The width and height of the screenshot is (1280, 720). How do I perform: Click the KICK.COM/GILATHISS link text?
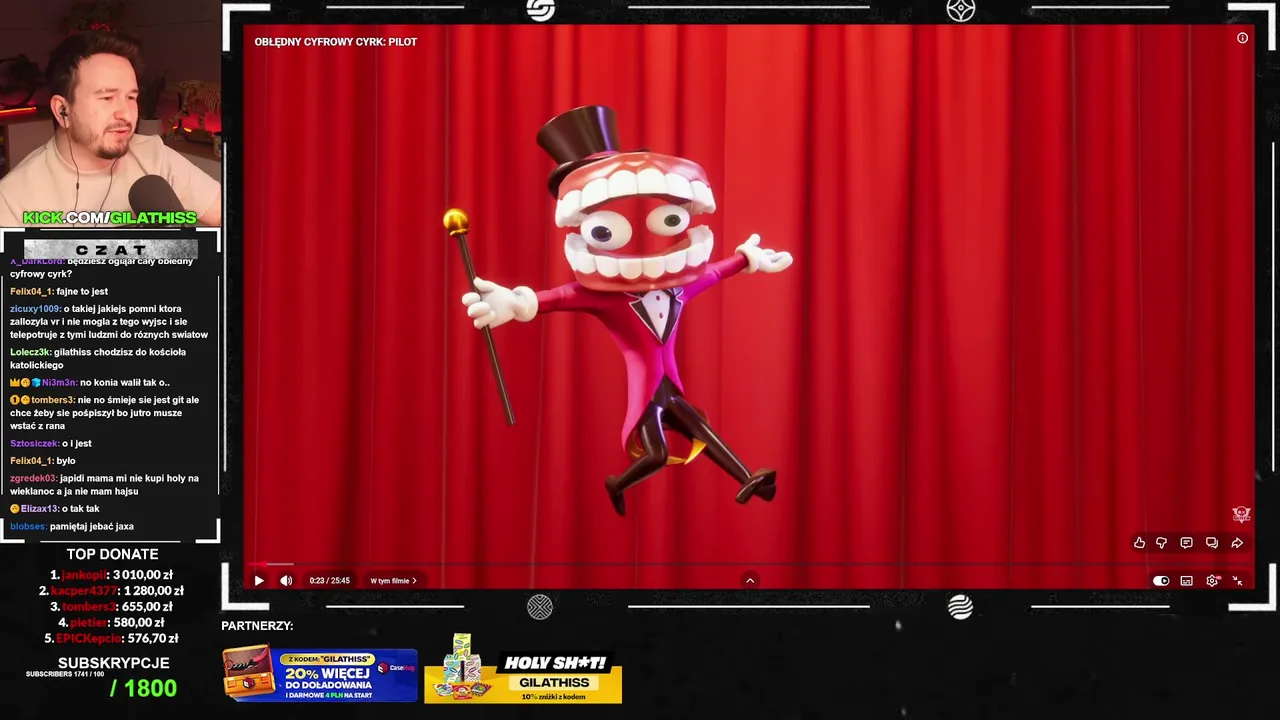[x=110, y=218]
